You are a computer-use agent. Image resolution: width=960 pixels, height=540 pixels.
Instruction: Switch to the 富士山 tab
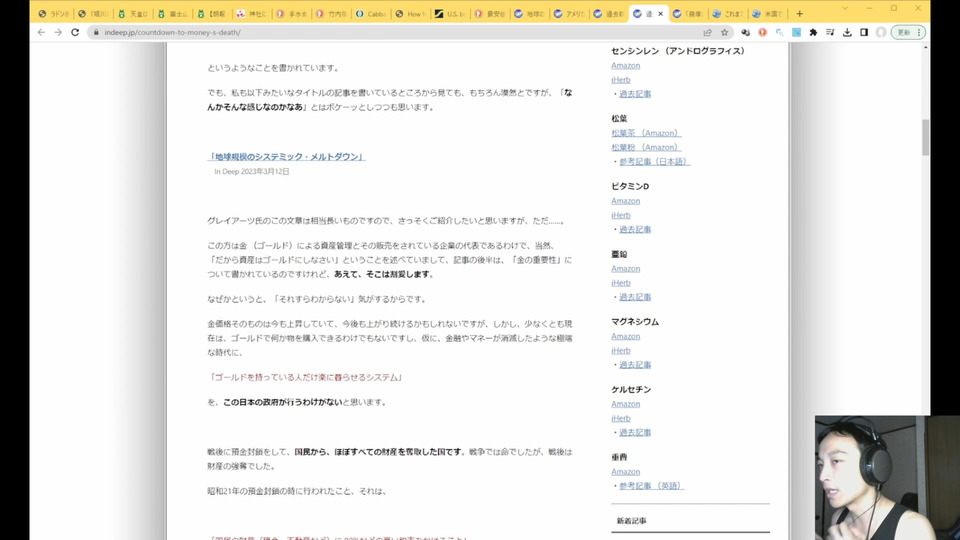pos(173,13)
